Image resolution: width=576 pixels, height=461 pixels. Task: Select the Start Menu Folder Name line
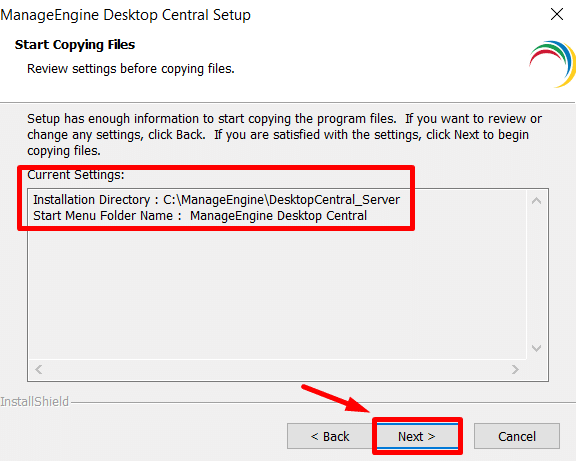[x=200, y=216]
